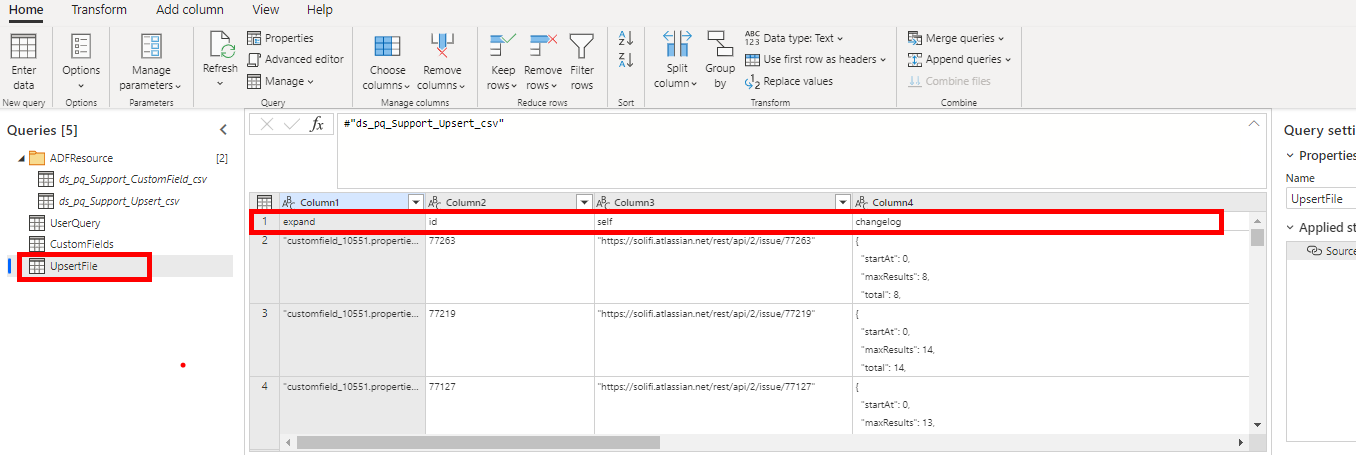Viewport: 1356px width, 455px height.
Task: Open the Use first row as headers dropdown
Action: pyautogui.click(x=815, y=59)
